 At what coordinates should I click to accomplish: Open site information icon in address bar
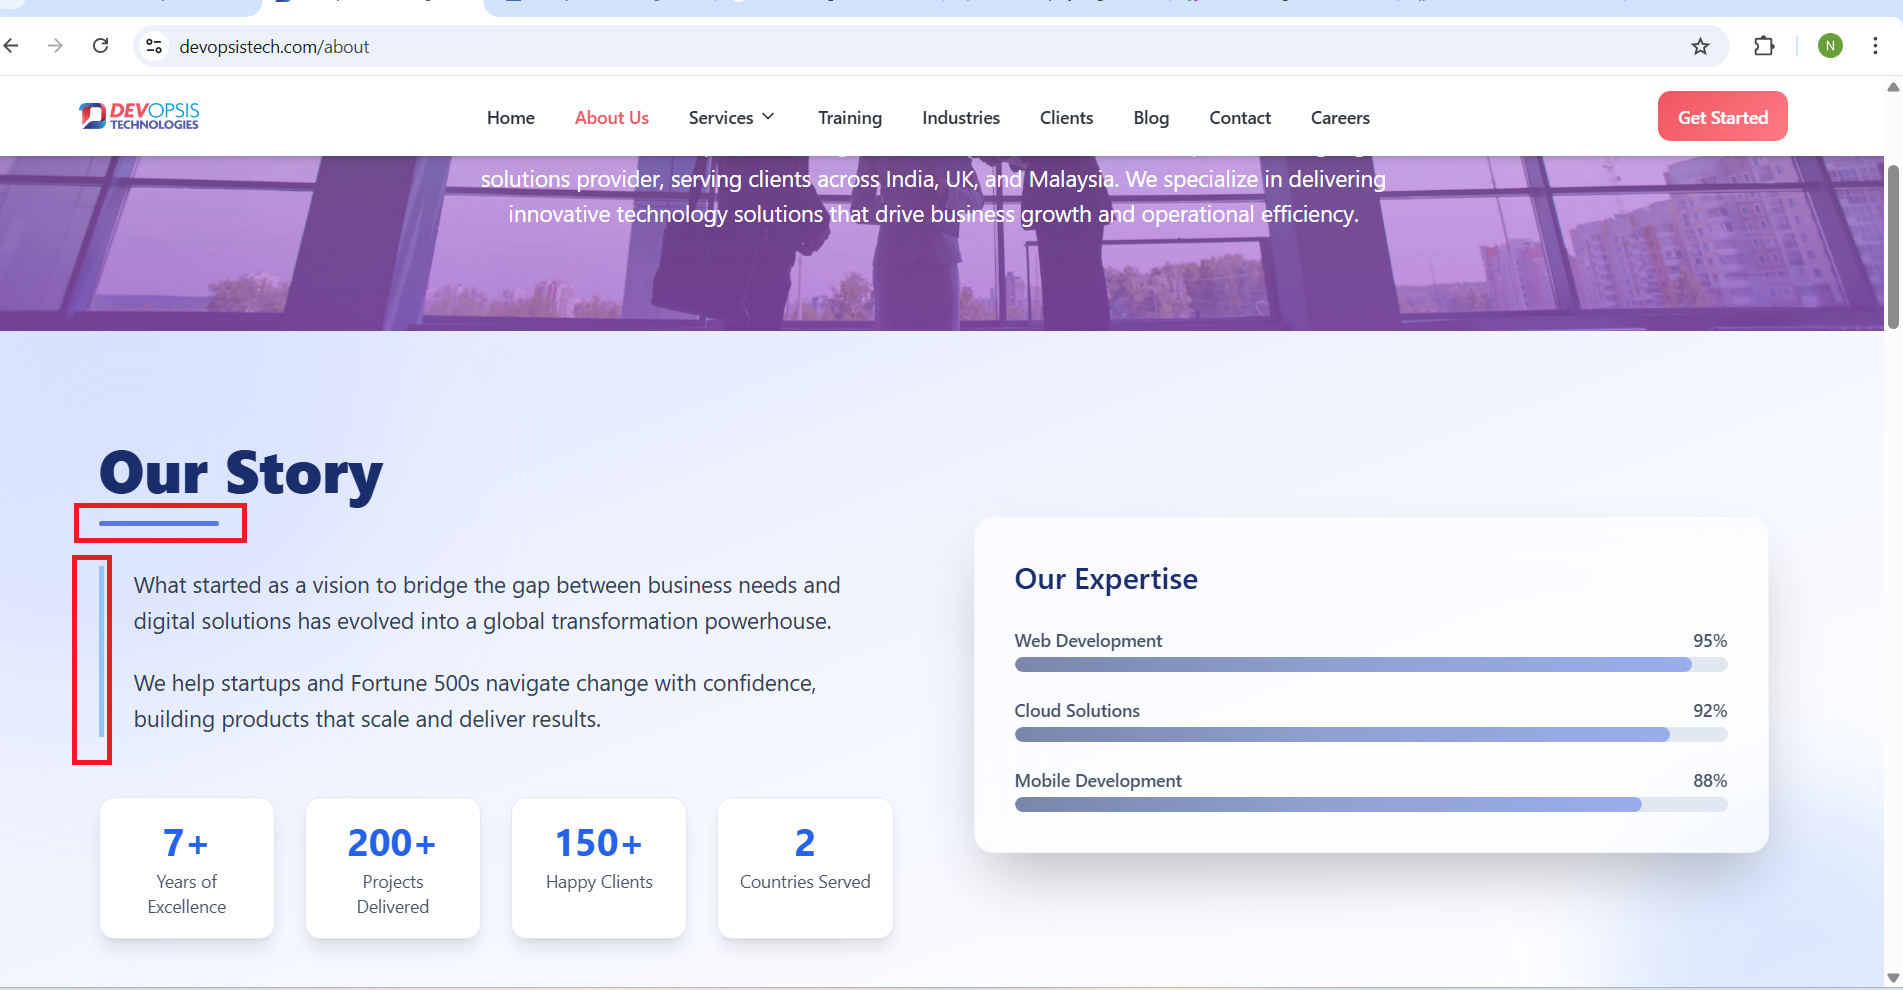(154, 46)
